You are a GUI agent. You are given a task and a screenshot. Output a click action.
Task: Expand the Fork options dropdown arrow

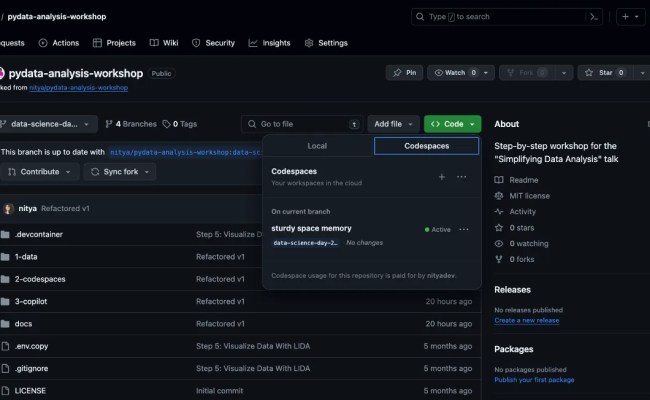pos(564,73)
